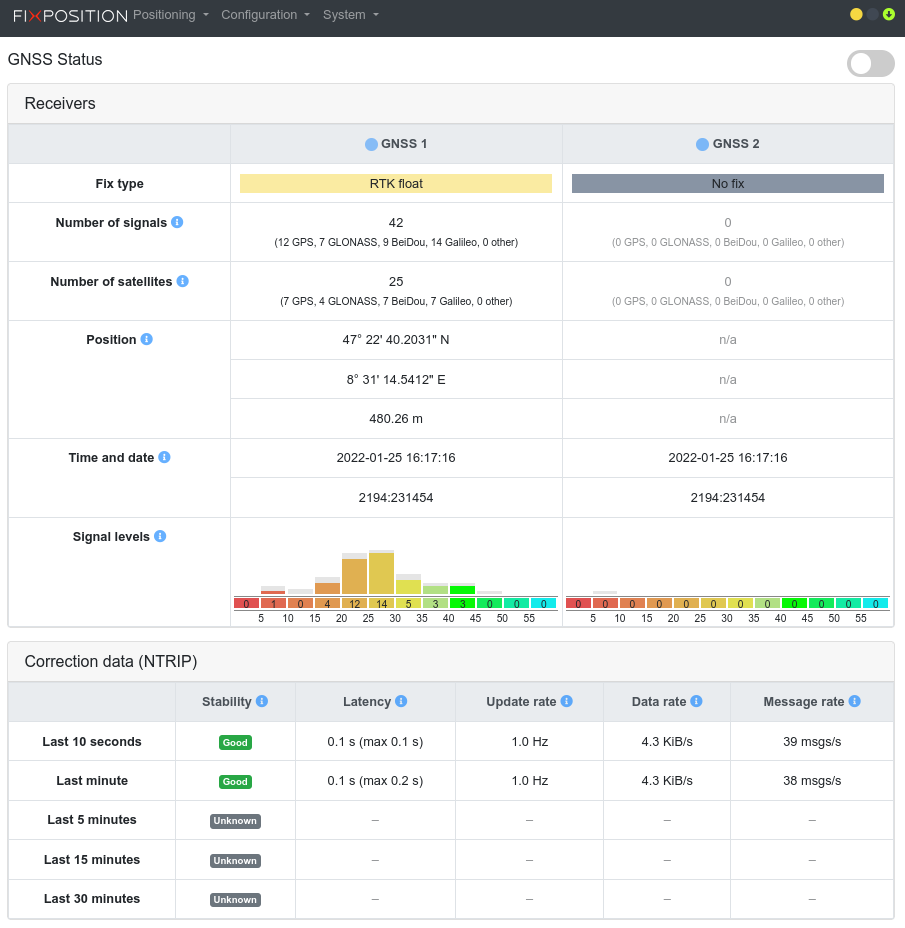Click the RTK float fix type bar
This screenshot has height=928, width=905.
(396, 183)
